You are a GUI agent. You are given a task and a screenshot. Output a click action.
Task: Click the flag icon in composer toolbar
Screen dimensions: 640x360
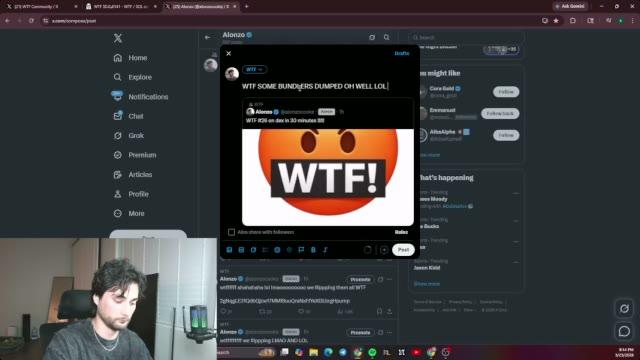coord(301,250)
